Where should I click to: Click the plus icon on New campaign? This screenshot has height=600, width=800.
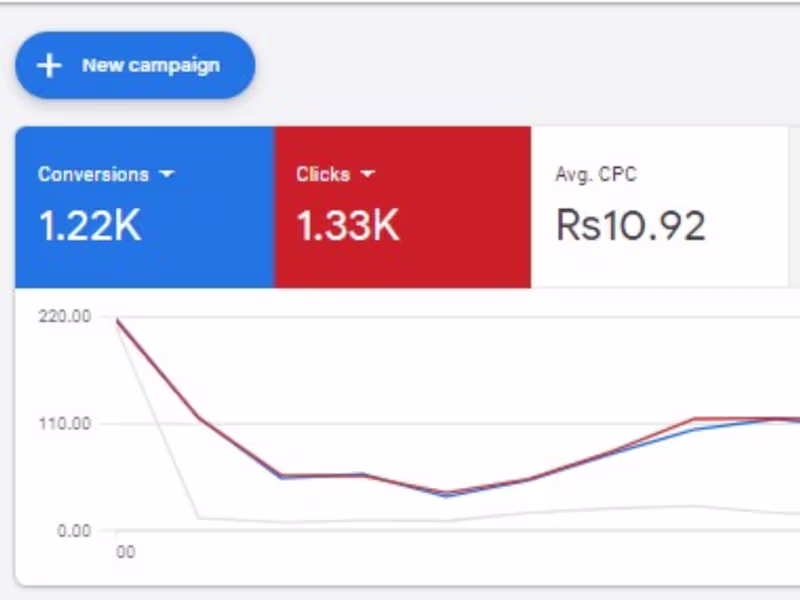[x=48, y=65]
